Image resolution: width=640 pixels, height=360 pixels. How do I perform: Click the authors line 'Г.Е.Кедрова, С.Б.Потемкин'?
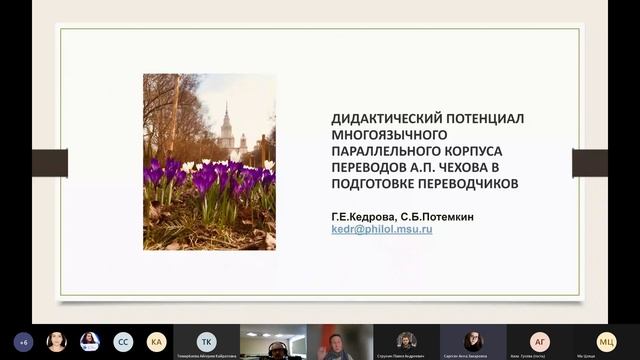[x=402, y=217]
